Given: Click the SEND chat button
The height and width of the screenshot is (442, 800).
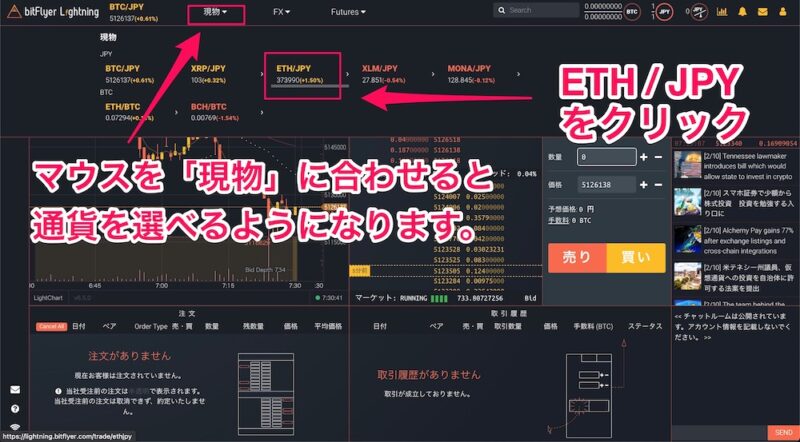Looking at the screenshot, I should tap(783, 433).
